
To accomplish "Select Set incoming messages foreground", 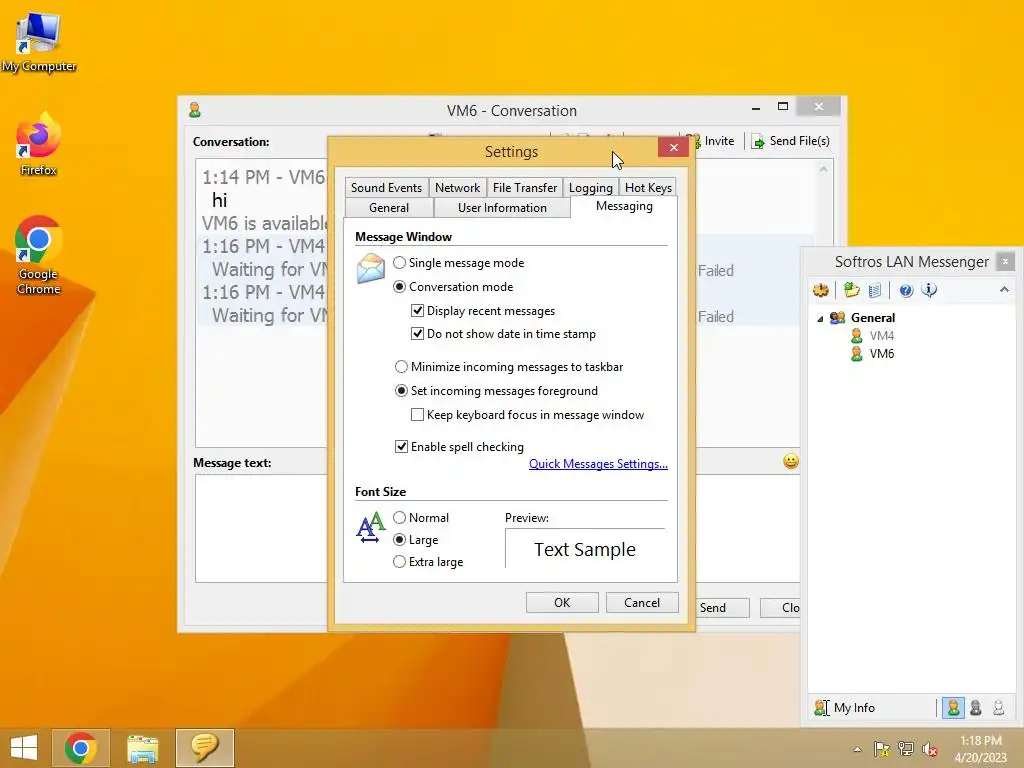I will pos(496,391).
